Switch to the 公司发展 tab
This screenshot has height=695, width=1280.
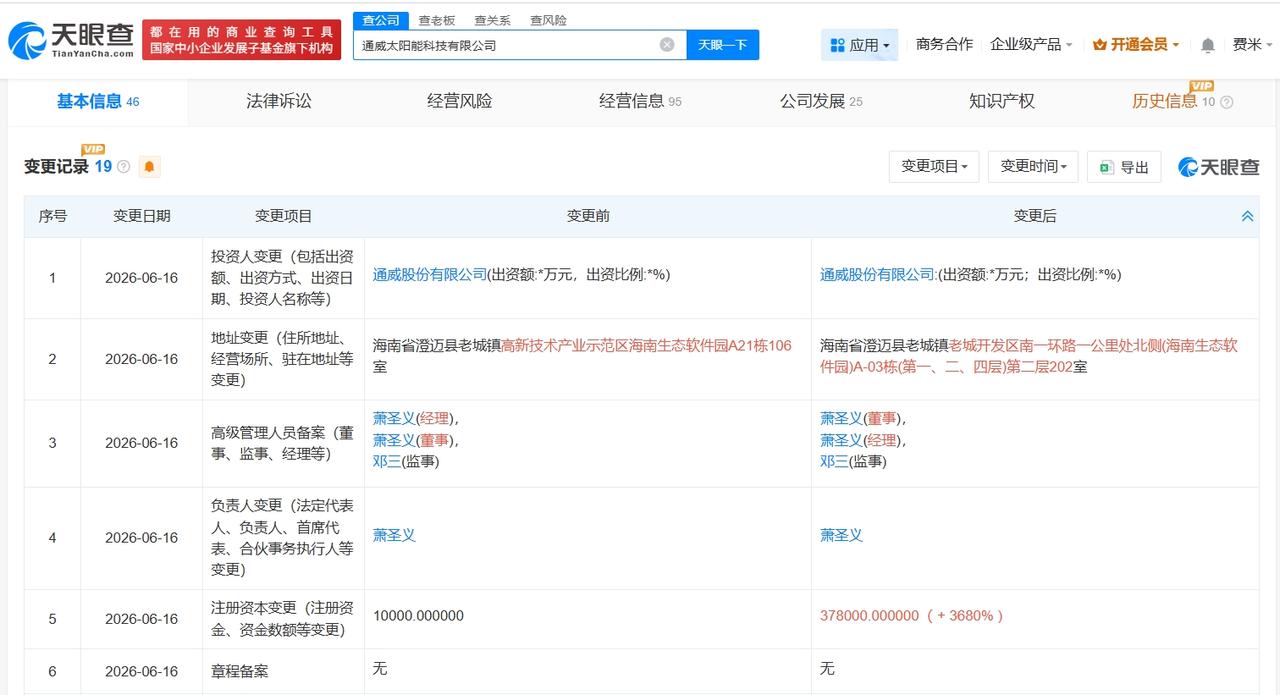(821, 101)
